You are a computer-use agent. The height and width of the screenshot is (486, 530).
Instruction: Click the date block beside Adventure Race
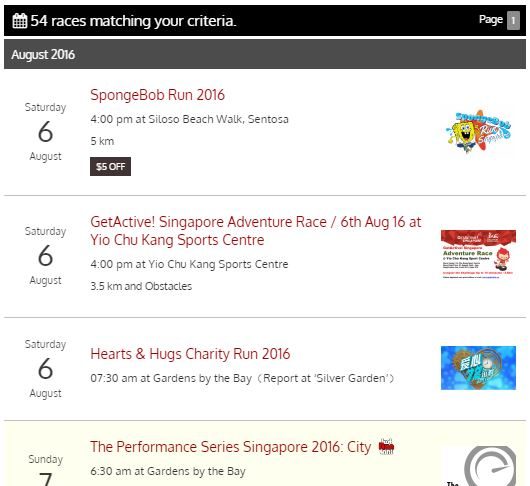click(45, 256)
